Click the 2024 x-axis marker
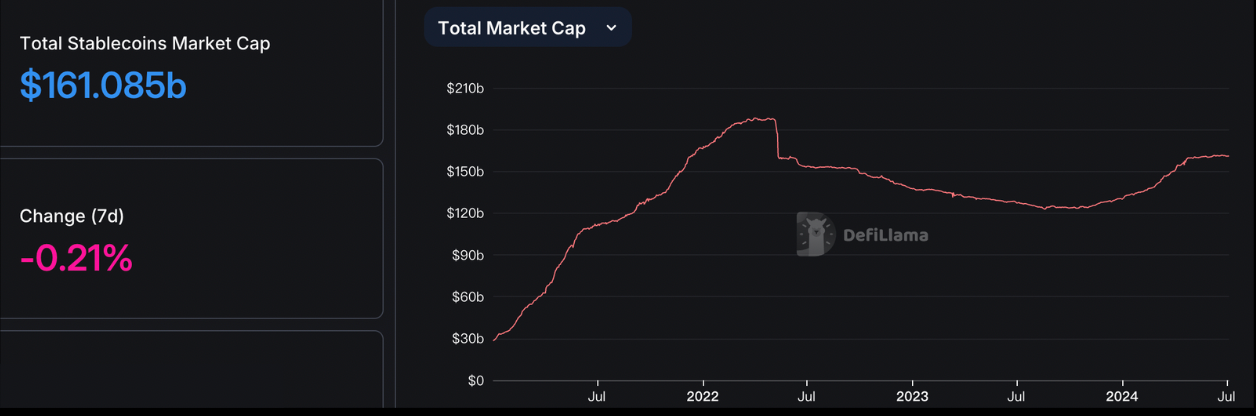Image resolution: width=1256 pixels, height=416 pixels. point(1122,397)
